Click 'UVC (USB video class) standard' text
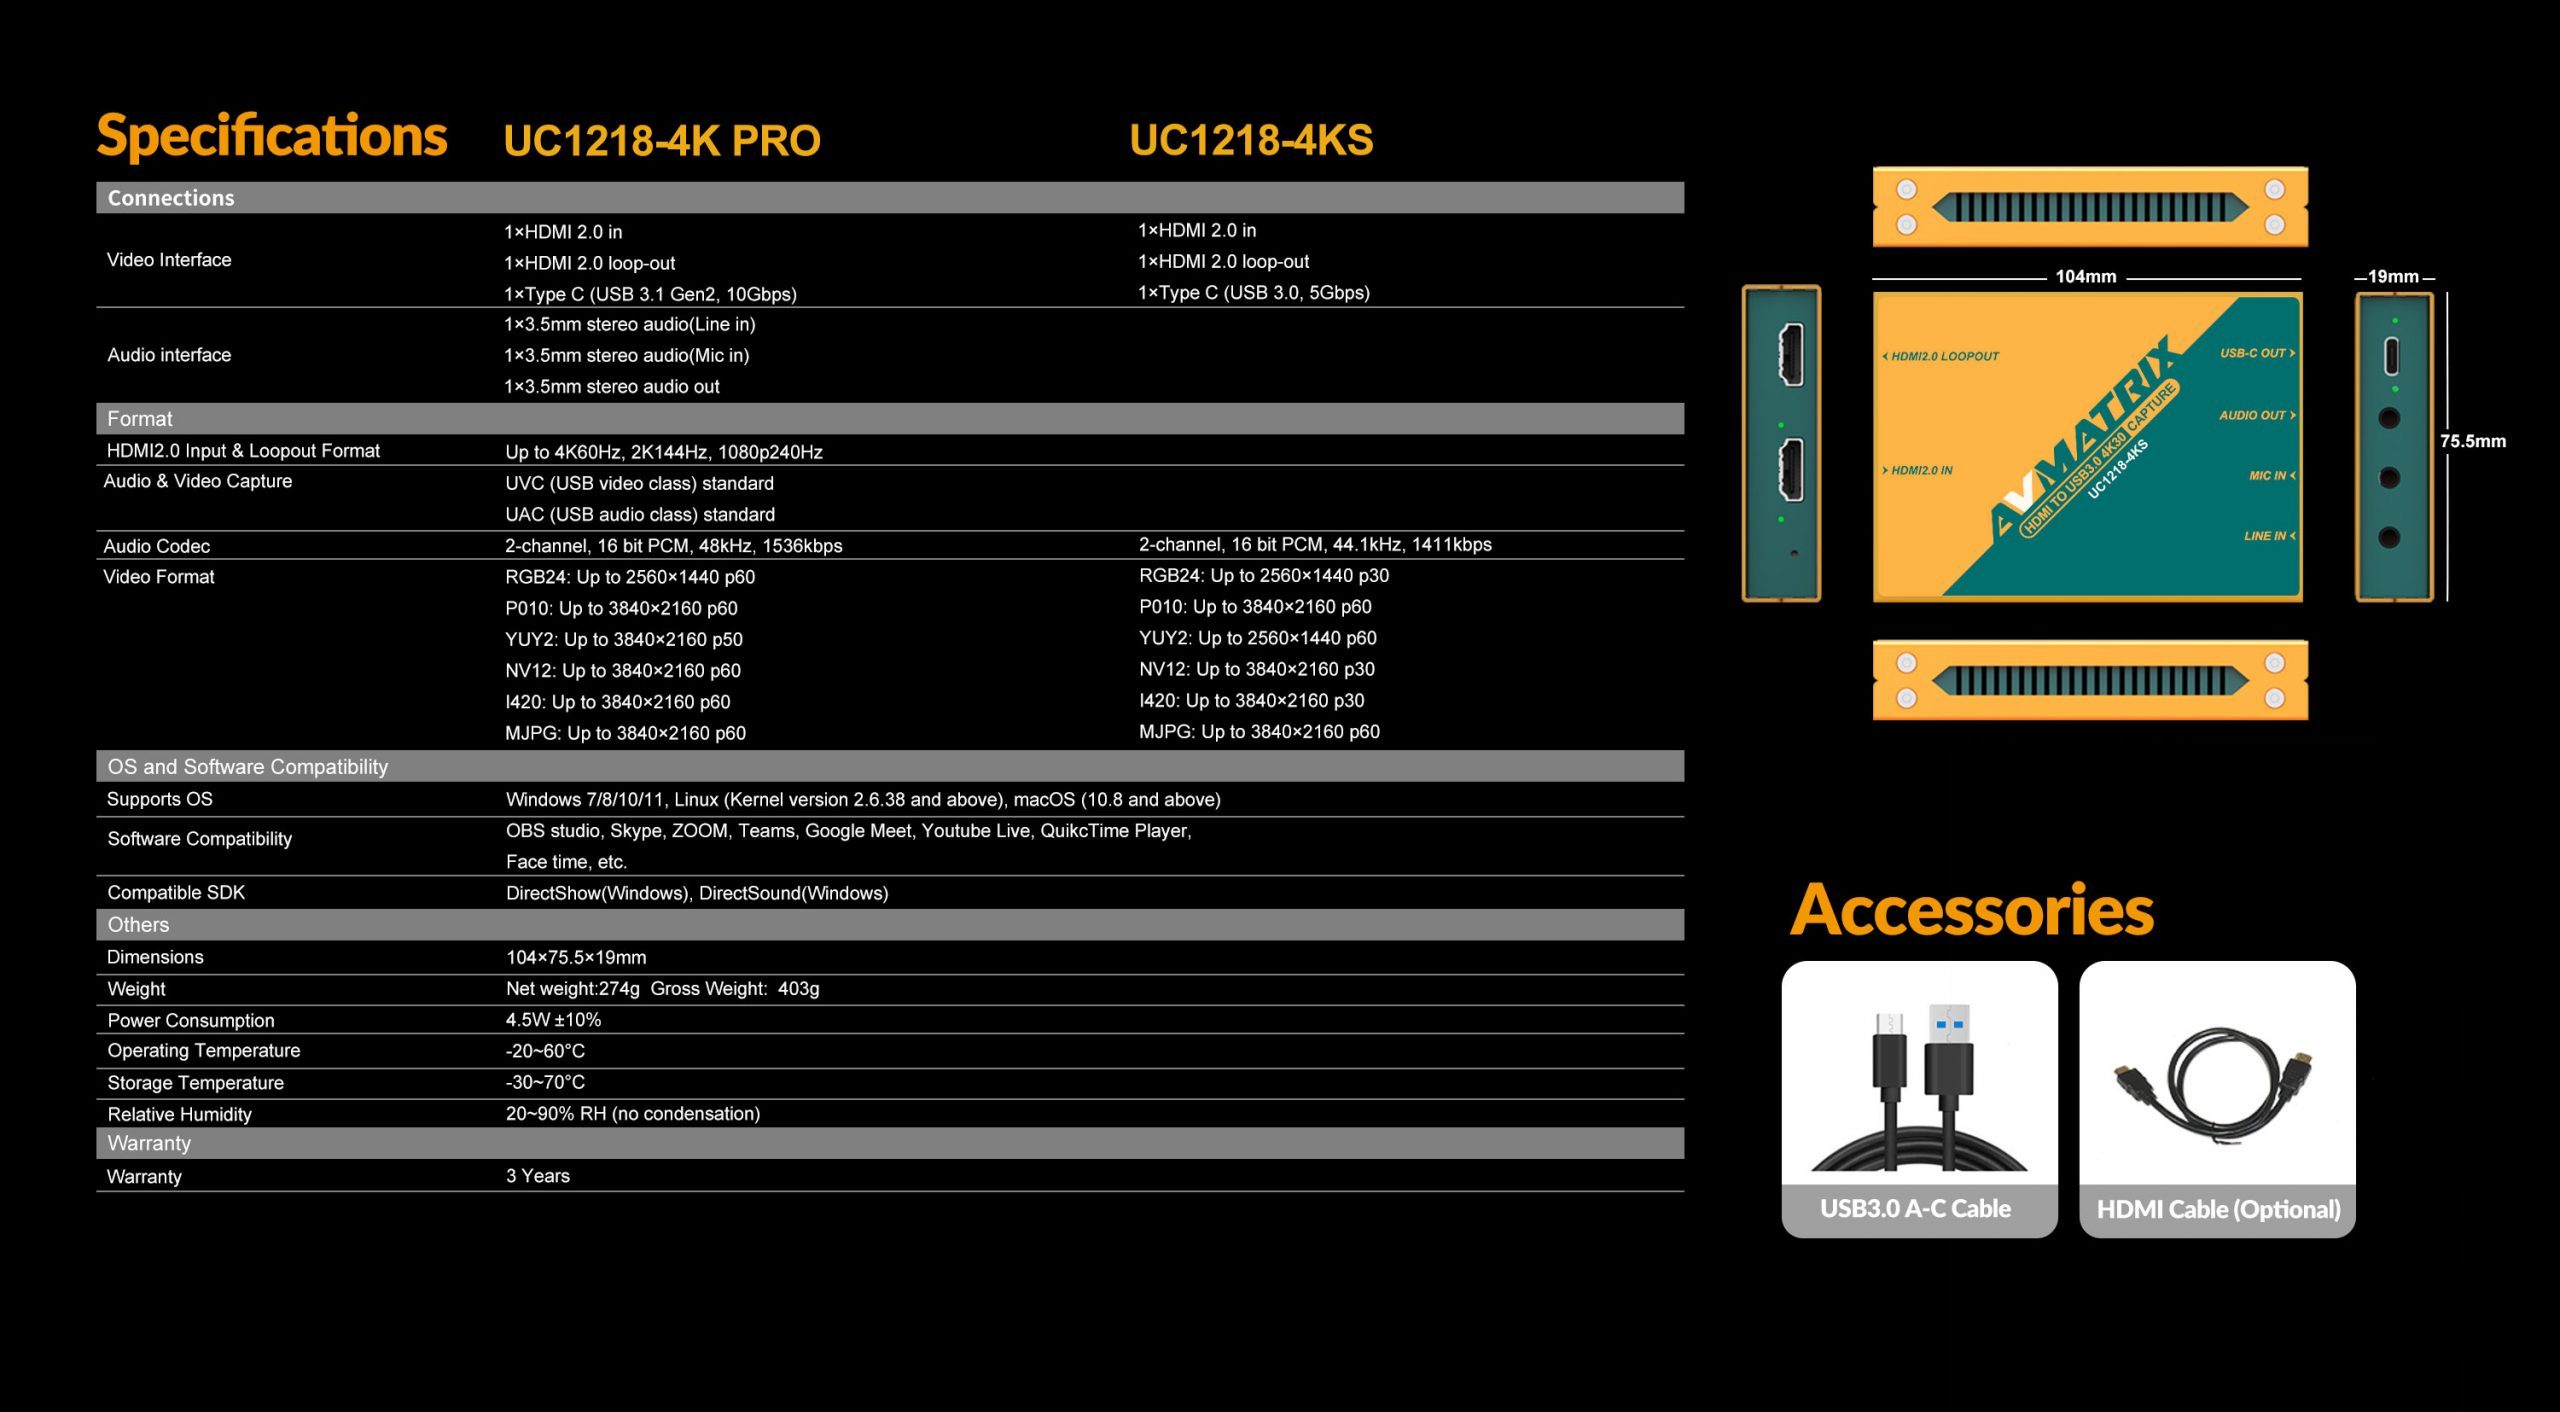Screen dimensions: 2560x1412 (x=639, y=483)
